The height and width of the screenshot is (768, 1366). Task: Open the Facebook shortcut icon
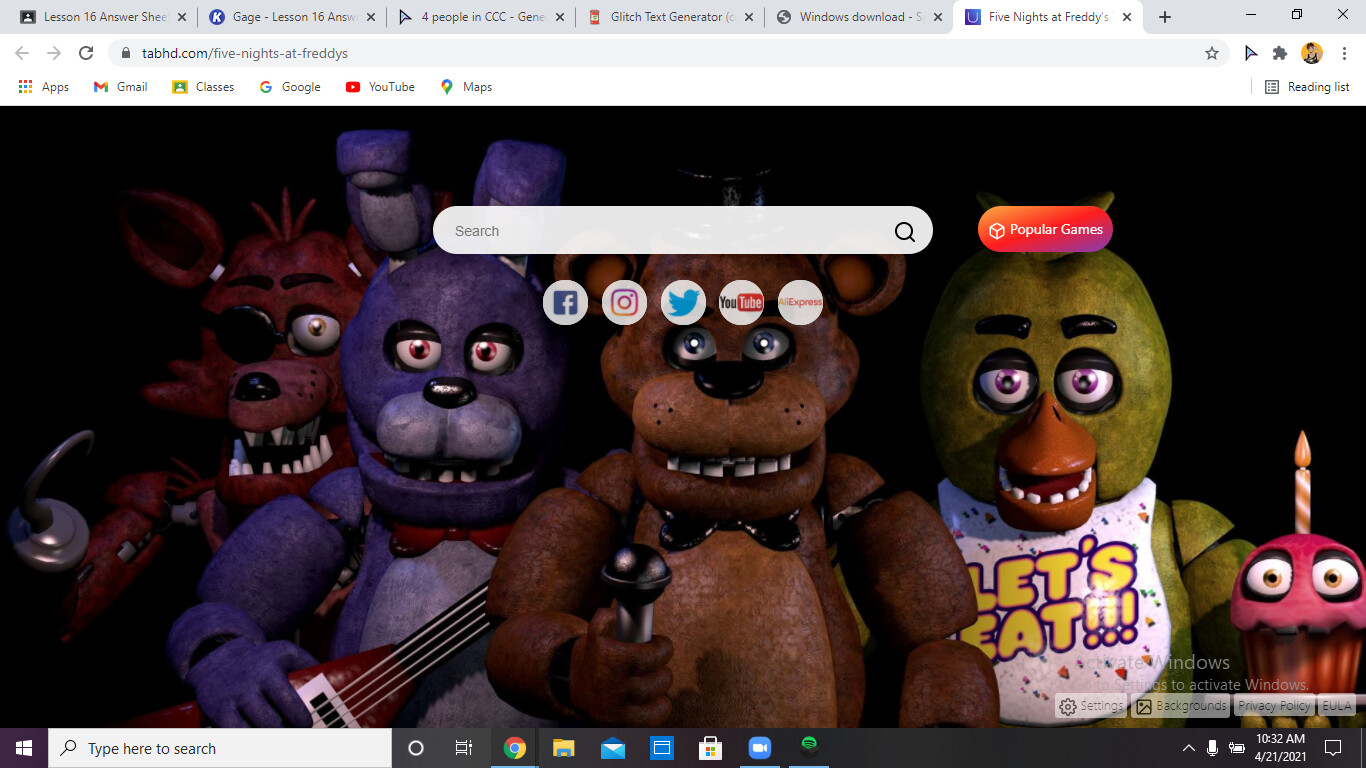(565, 302)
